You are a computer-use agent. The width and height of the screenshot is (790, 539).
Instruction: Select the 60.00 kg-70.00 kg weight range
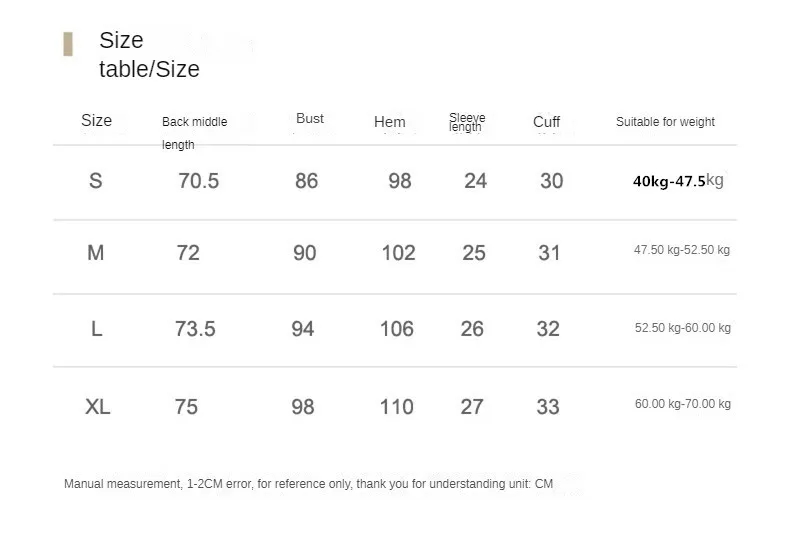682,404
